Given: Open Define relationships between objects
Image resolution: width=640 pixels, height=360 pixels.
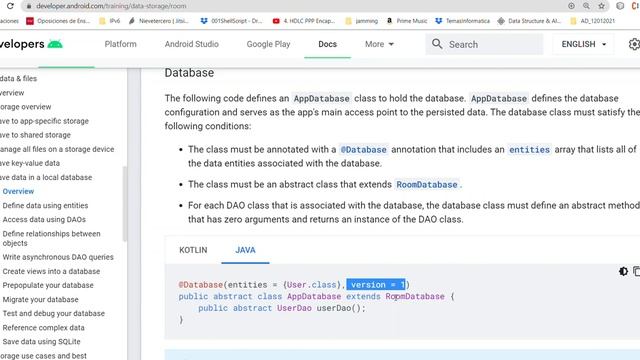Looking at the screenshot, I should click(x=51, y=238).
